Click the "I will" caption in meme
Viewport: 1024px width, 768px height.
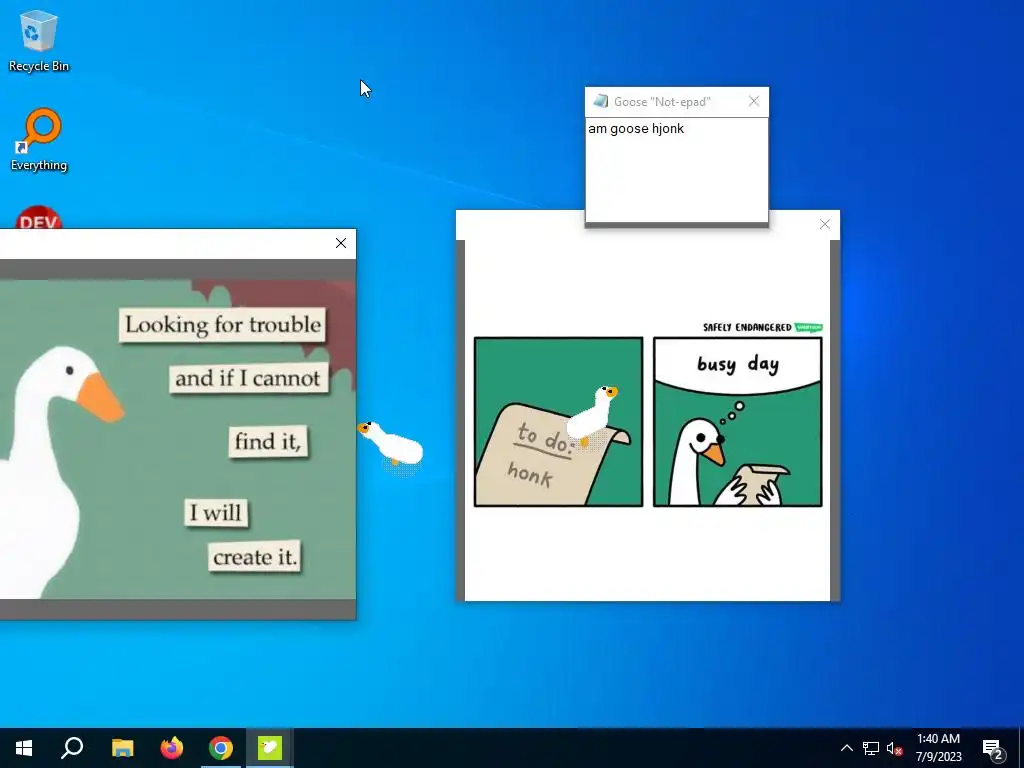pyautogui.click(x=216, y=513)
